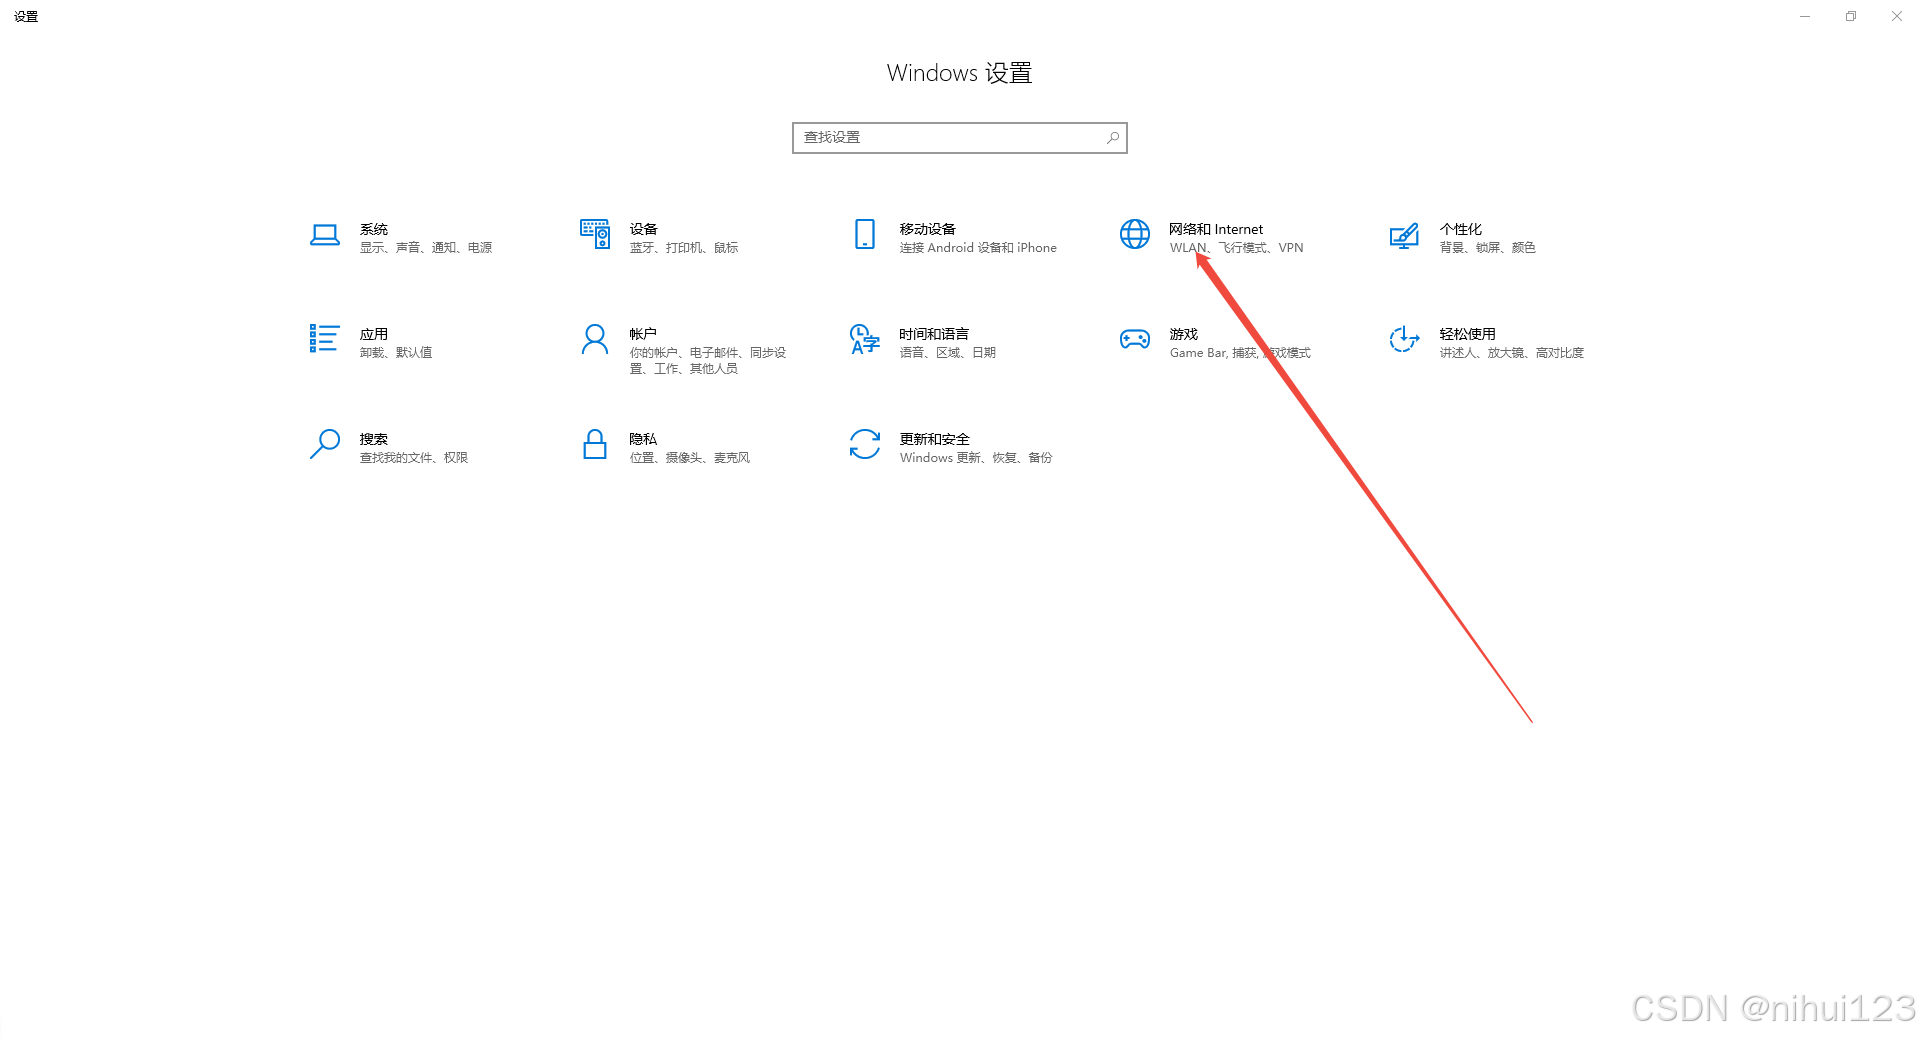
Task: Open the 设备 settings title
Action: (x=644, y=229)
